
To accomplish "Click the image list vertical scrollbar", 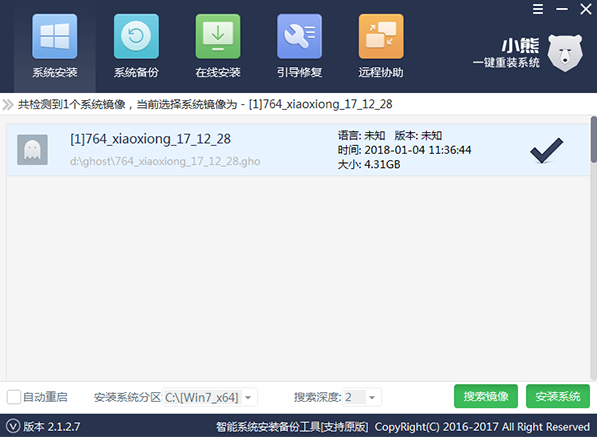I will pos(594,248).
